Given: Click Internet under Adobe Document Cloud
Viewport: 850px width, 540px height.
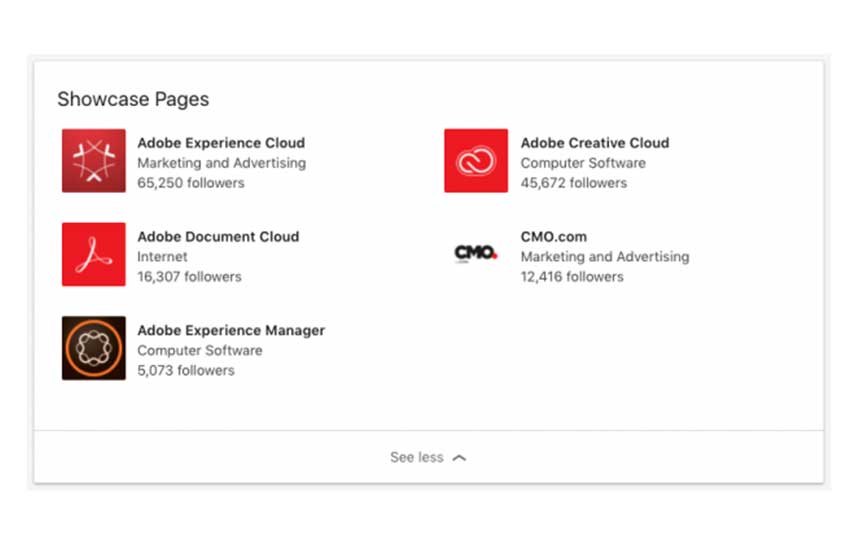Looking at the screenshot, I should (x=162, y=257).
